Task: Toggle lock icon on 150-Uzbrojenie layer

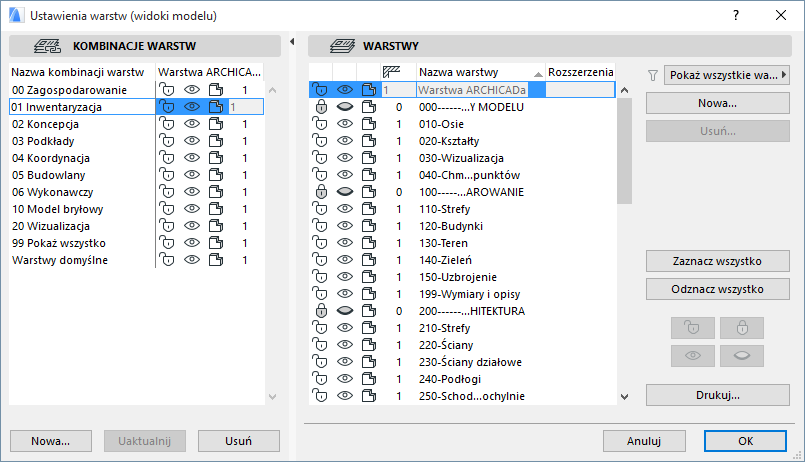Action: 320,276
